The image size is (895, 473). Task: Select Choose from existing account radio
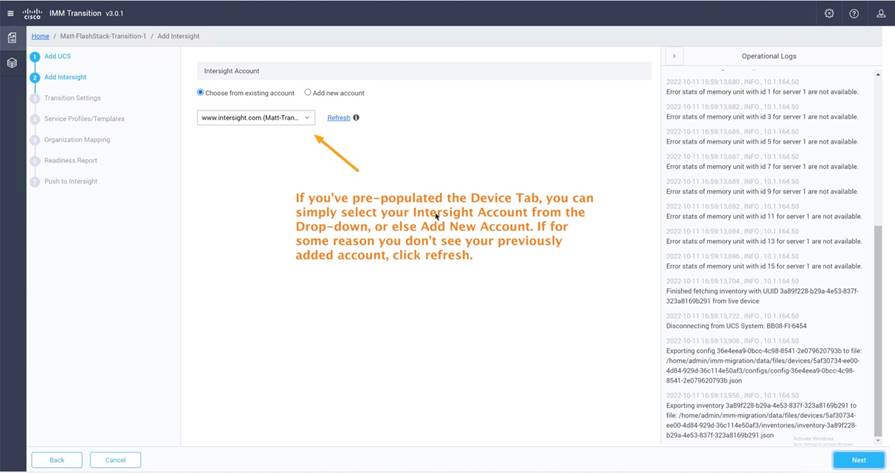click(200, 92)
